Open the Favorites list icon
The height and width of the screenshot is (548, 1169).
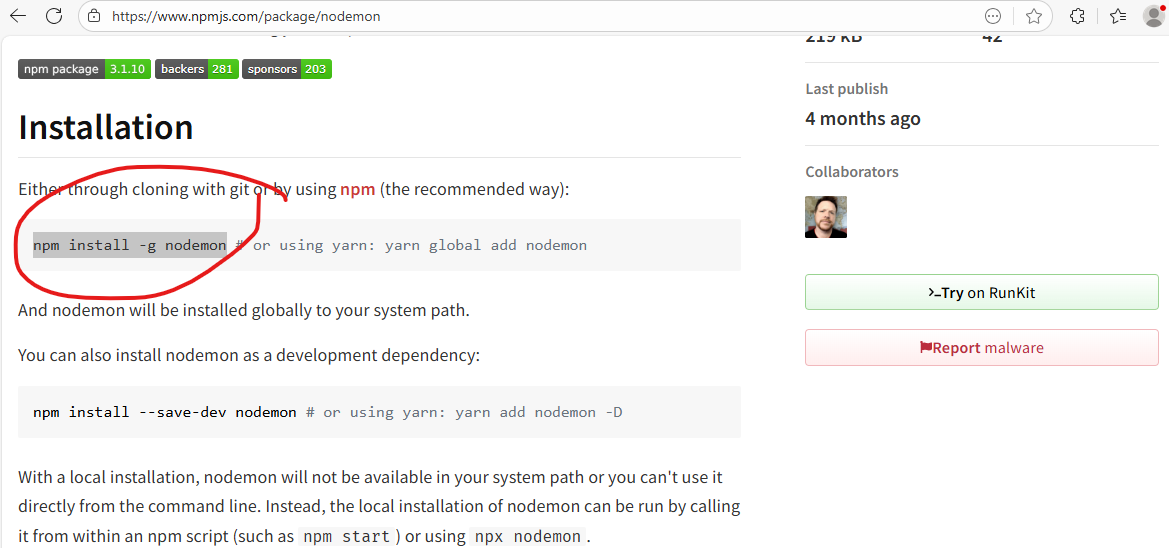1118,16
